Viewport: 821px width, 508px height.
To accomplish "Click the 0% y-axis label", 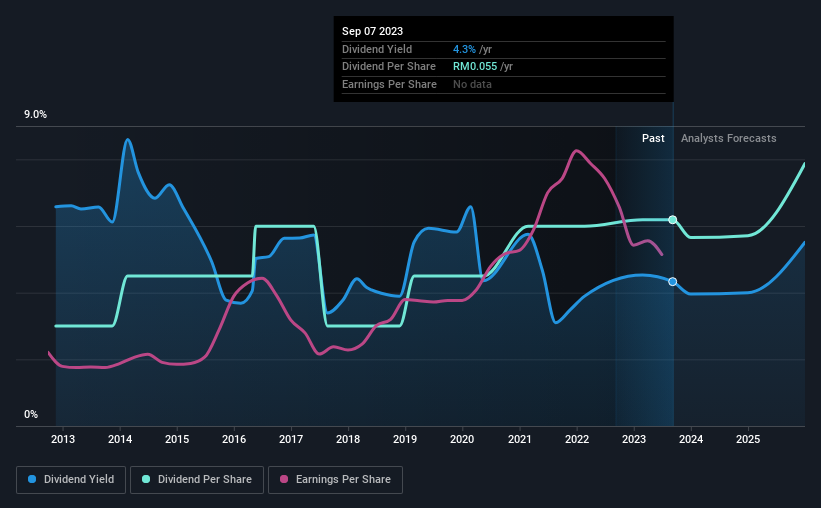I will click(31, 414).
